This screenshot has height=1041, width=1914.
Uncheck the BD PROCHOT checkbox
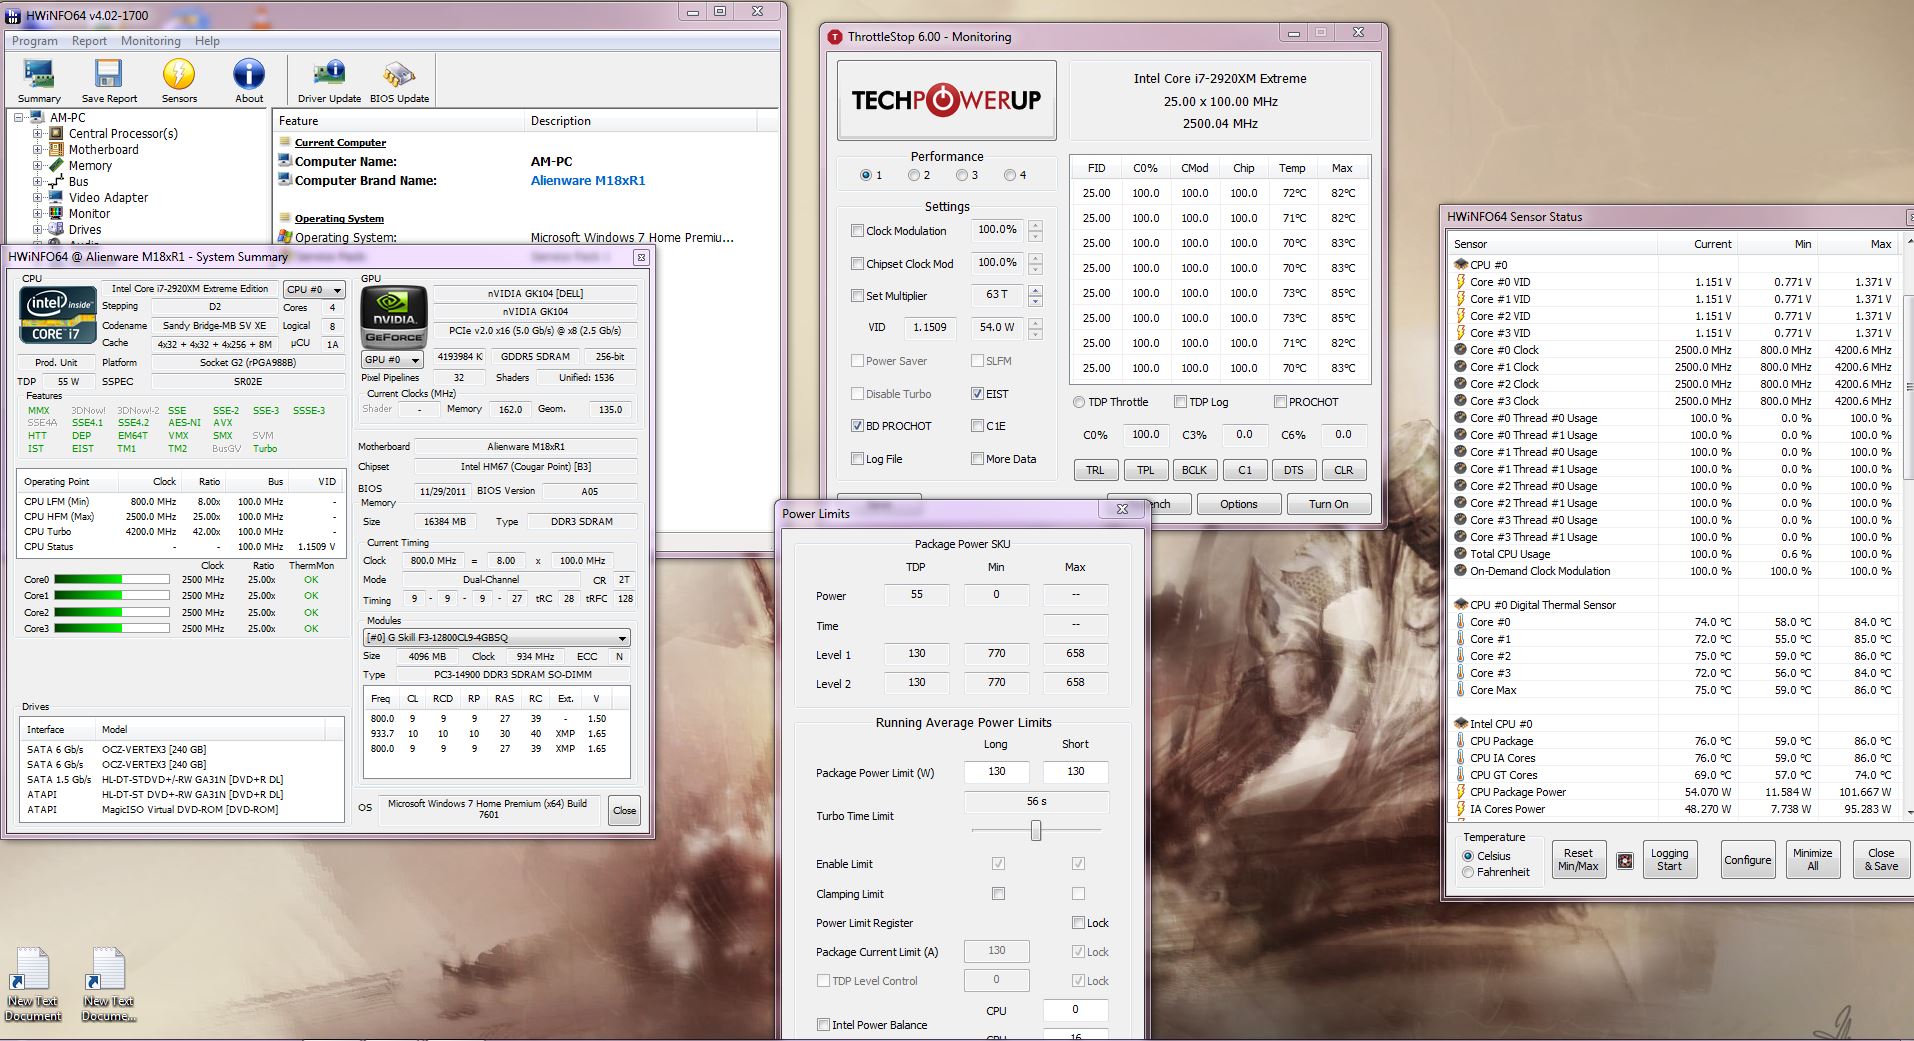click(857, 426)
